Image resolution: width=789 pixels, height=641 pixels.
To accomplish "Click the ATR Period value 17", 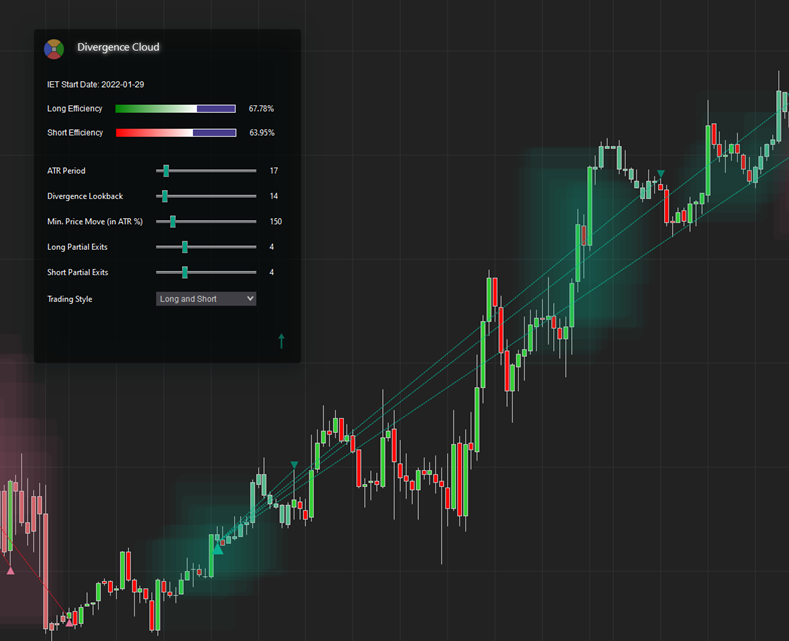I will tap(274, 171).
